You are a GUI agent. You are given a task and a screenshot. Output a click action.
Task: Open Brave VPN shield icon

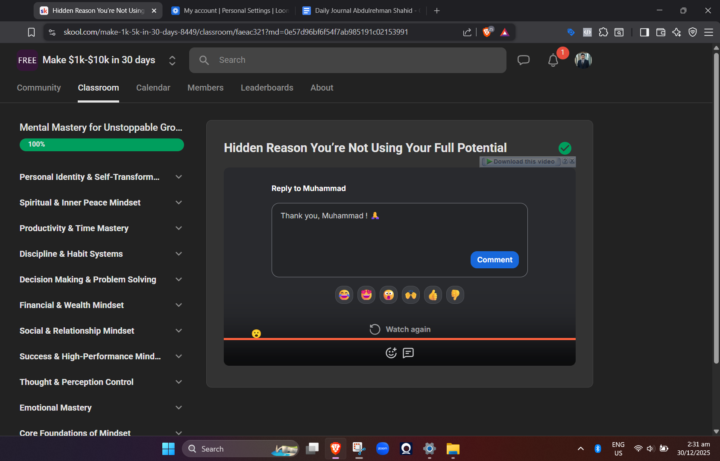click(x=692, y=32)
